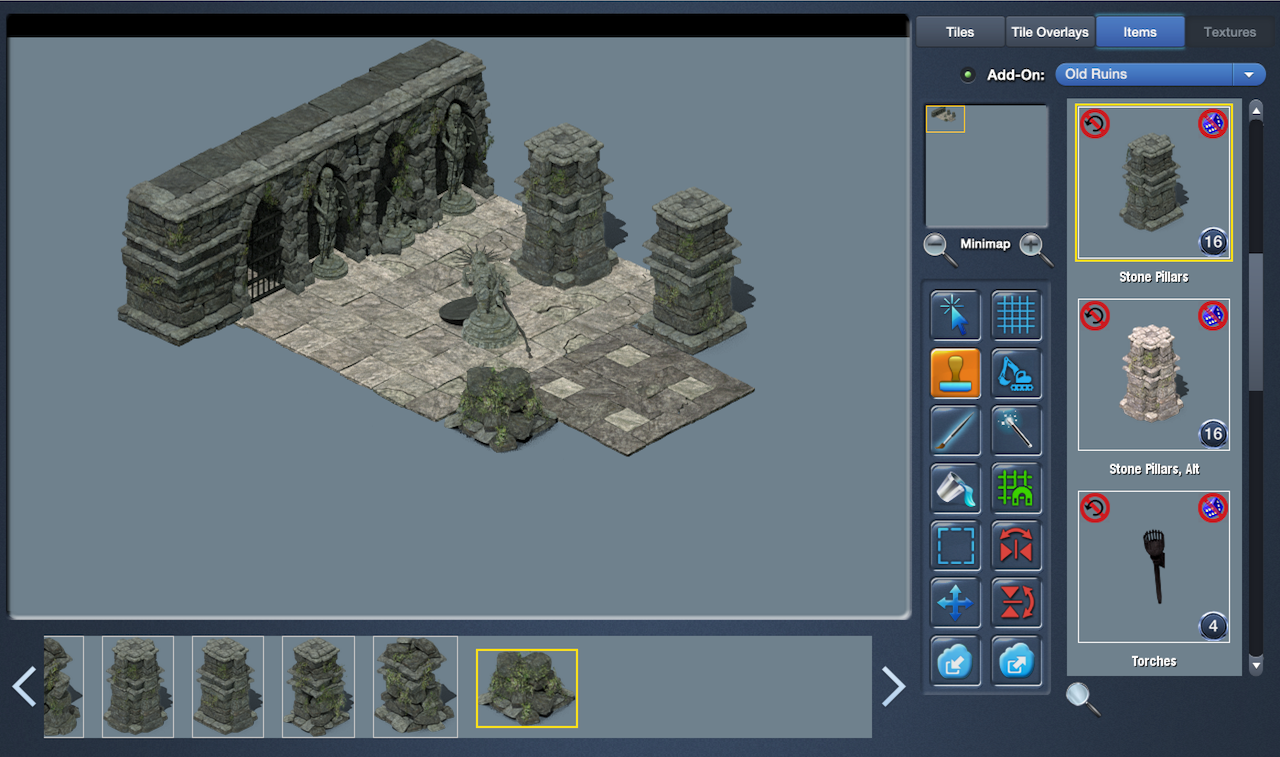Viewport: 1280px width, 757px height.
Task: Click the 'Stone Pillars, Alt' label text
Action: click(x=1154, y=469)
